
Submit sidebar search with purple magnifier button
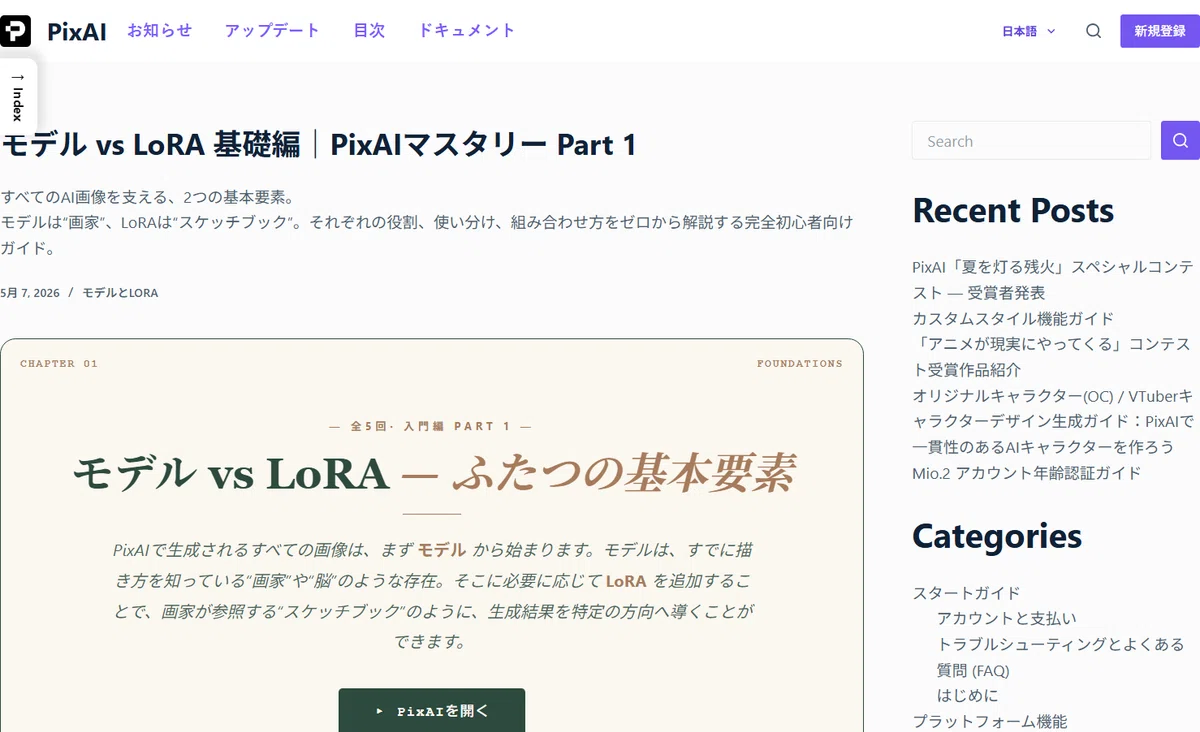[1180, 141]
